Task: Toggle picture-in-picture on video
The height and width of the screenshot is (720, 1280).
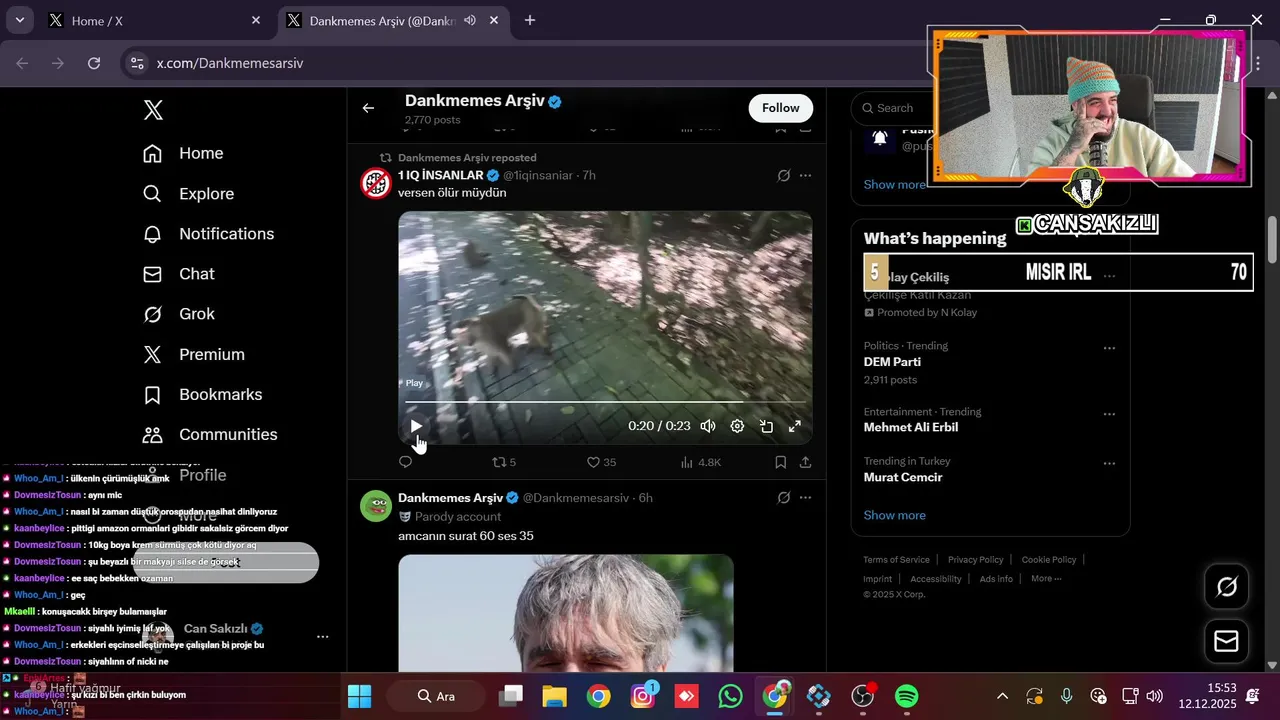Action: [766, 426]
